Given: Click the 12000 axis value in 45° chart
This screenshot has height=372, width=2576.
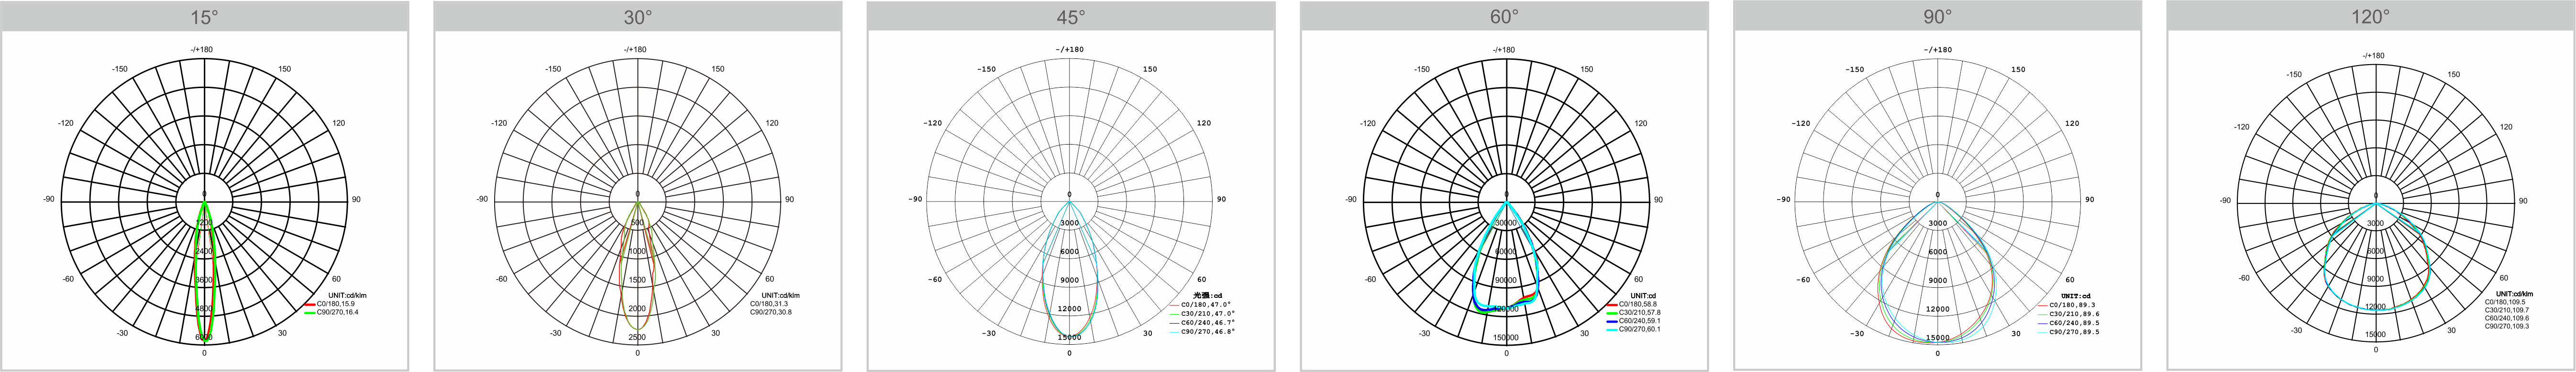Looking at the screenshot, I should pos(1070,309).
